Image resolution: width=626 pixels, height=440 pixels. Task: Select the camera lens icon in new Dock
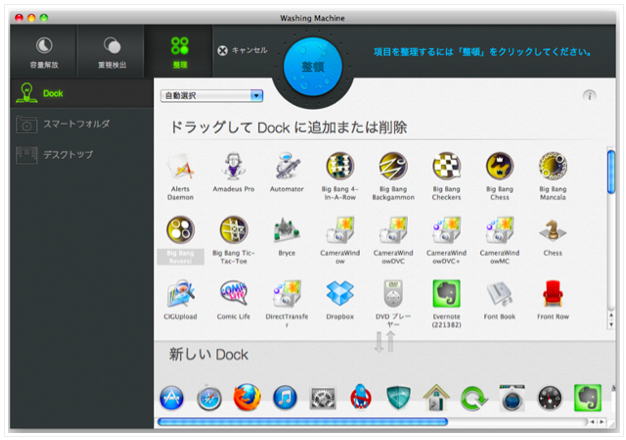(x=512, y=398)
